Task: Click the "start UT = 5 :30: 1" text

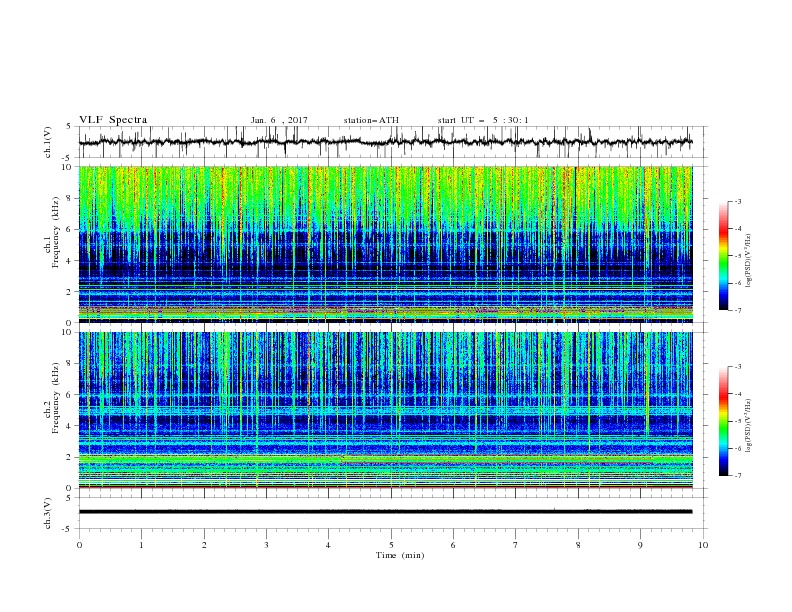Action: point(483,120)
